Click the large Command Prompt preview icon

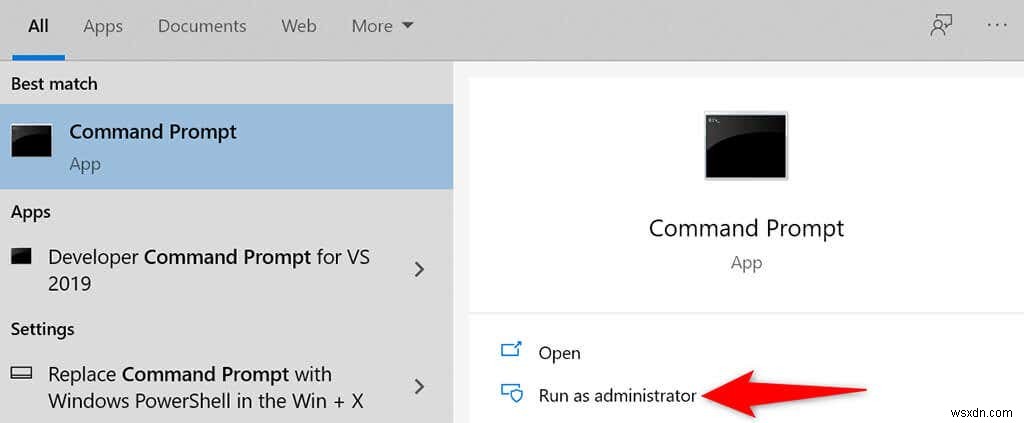(745, 145)
